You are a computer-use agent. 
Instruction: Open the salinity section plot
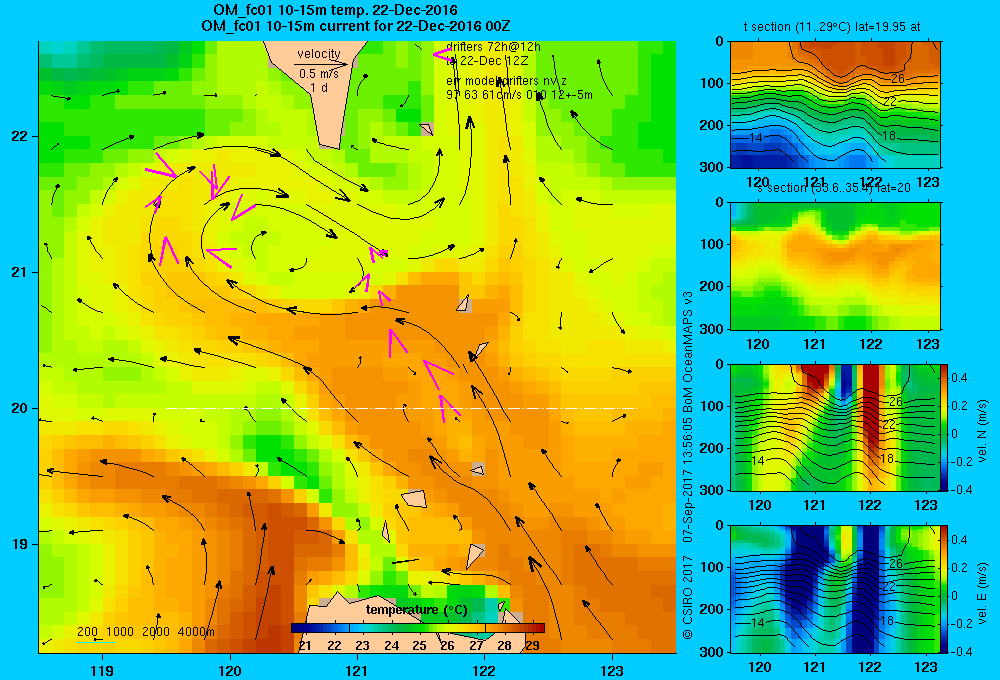(x=835, y=266)
